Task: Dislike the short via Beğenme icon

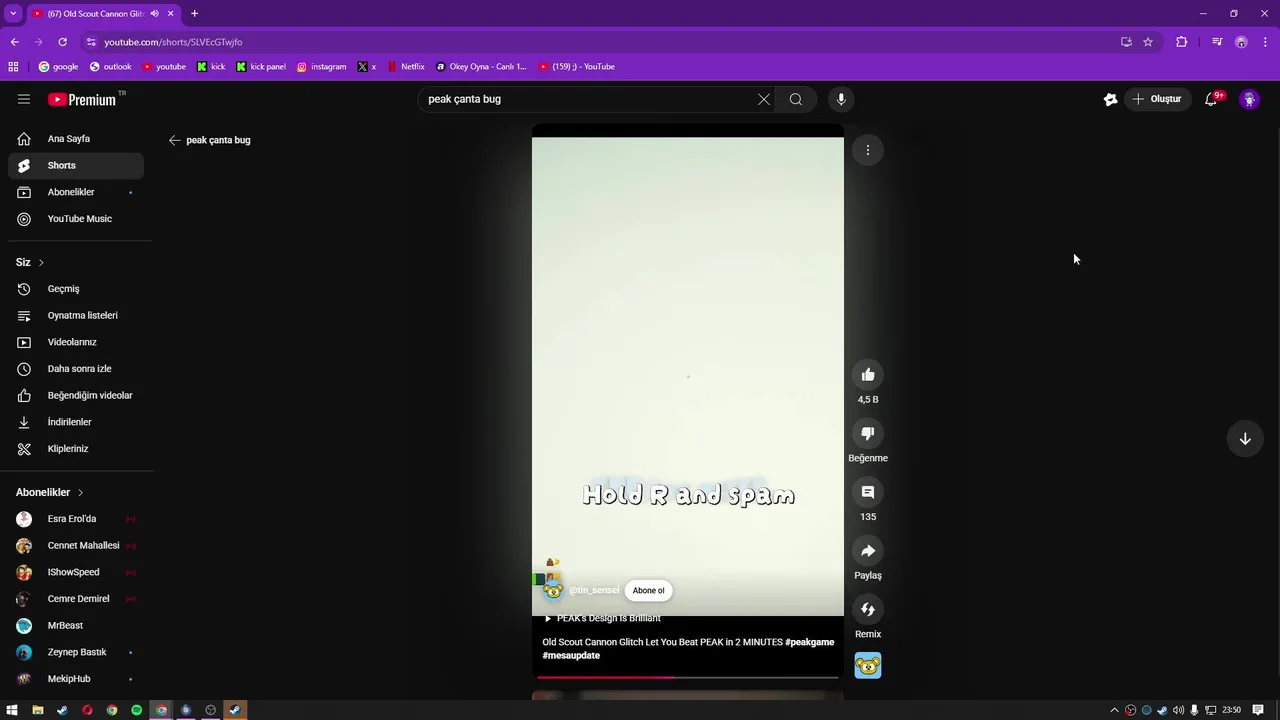Action: pos(868,433)
